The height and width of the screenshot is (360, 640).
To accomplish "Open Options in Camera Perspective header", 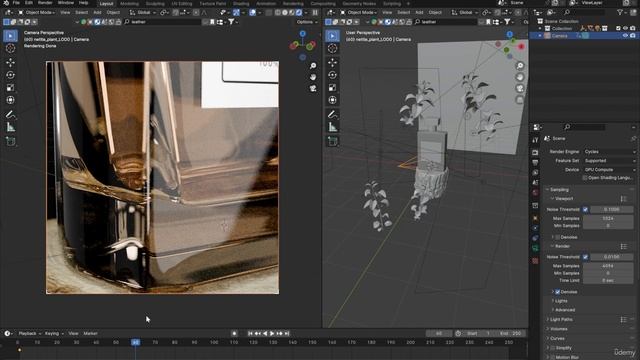I will (x=307, y=22).
